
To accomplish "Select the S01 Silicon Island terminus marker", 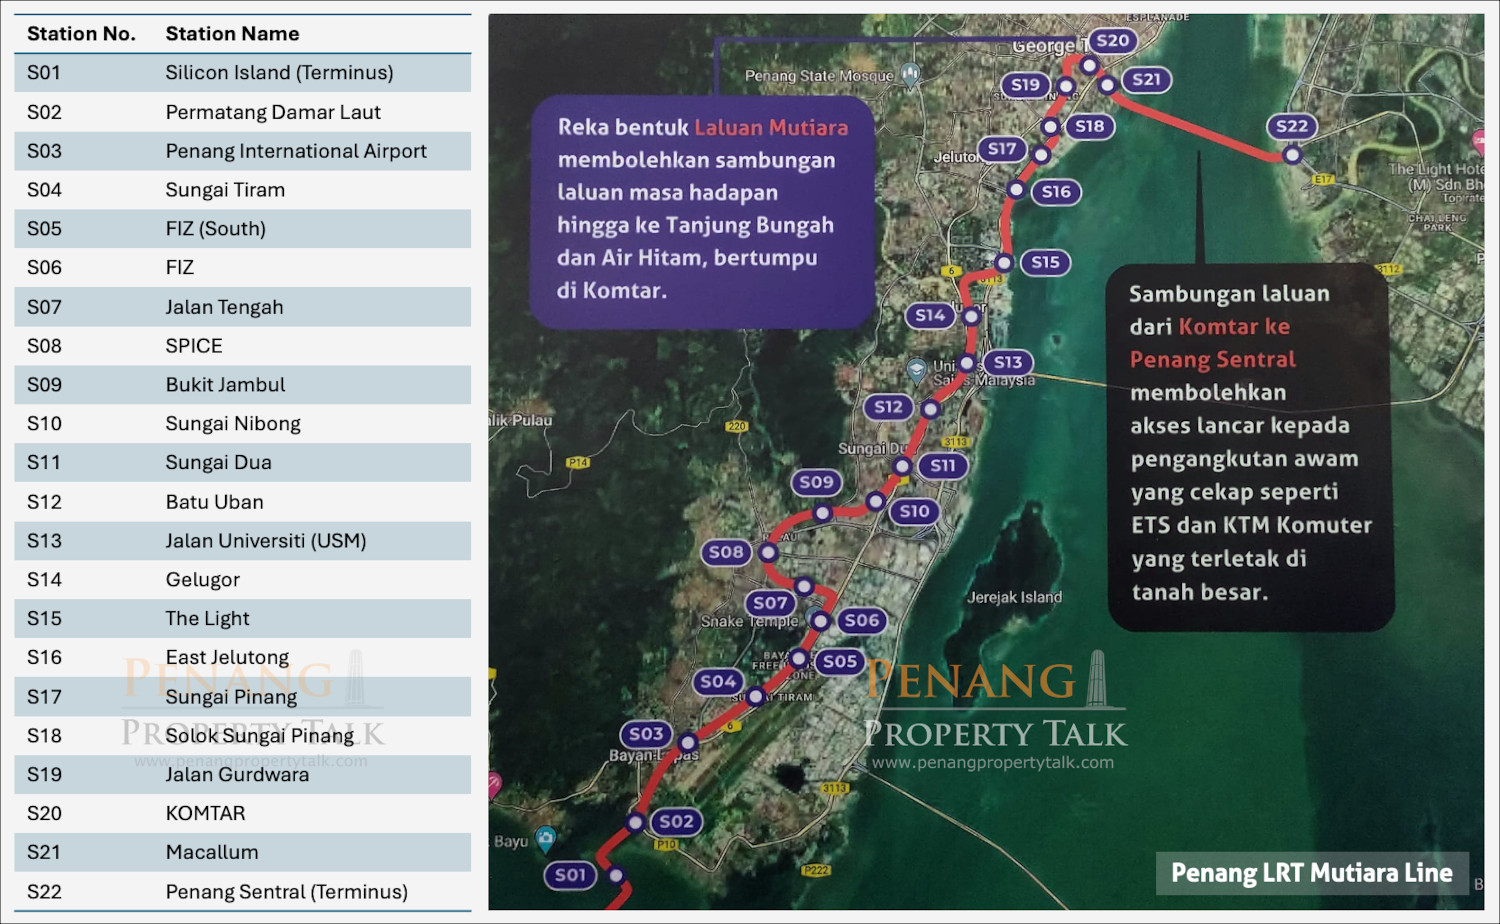I will click(x=570, y=874).
